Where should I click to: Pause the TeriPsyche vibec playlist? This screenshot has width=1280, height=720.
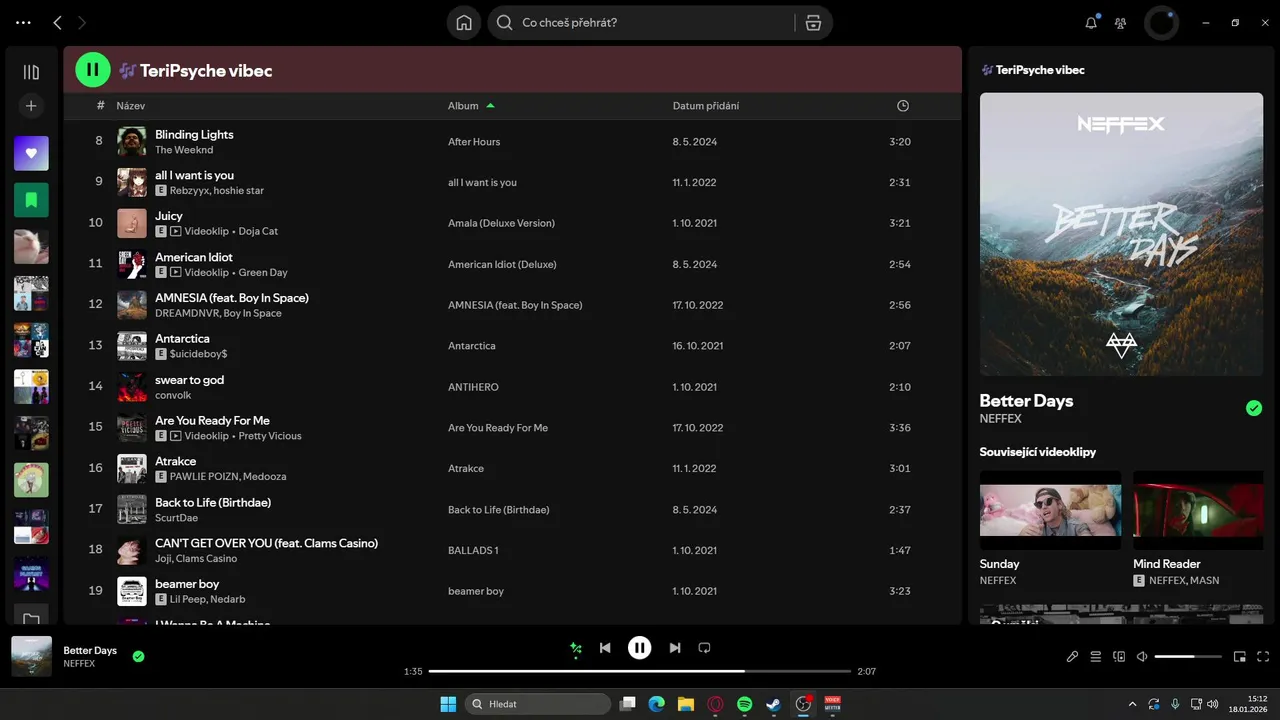pyautogui.click(x=93, y=70)
